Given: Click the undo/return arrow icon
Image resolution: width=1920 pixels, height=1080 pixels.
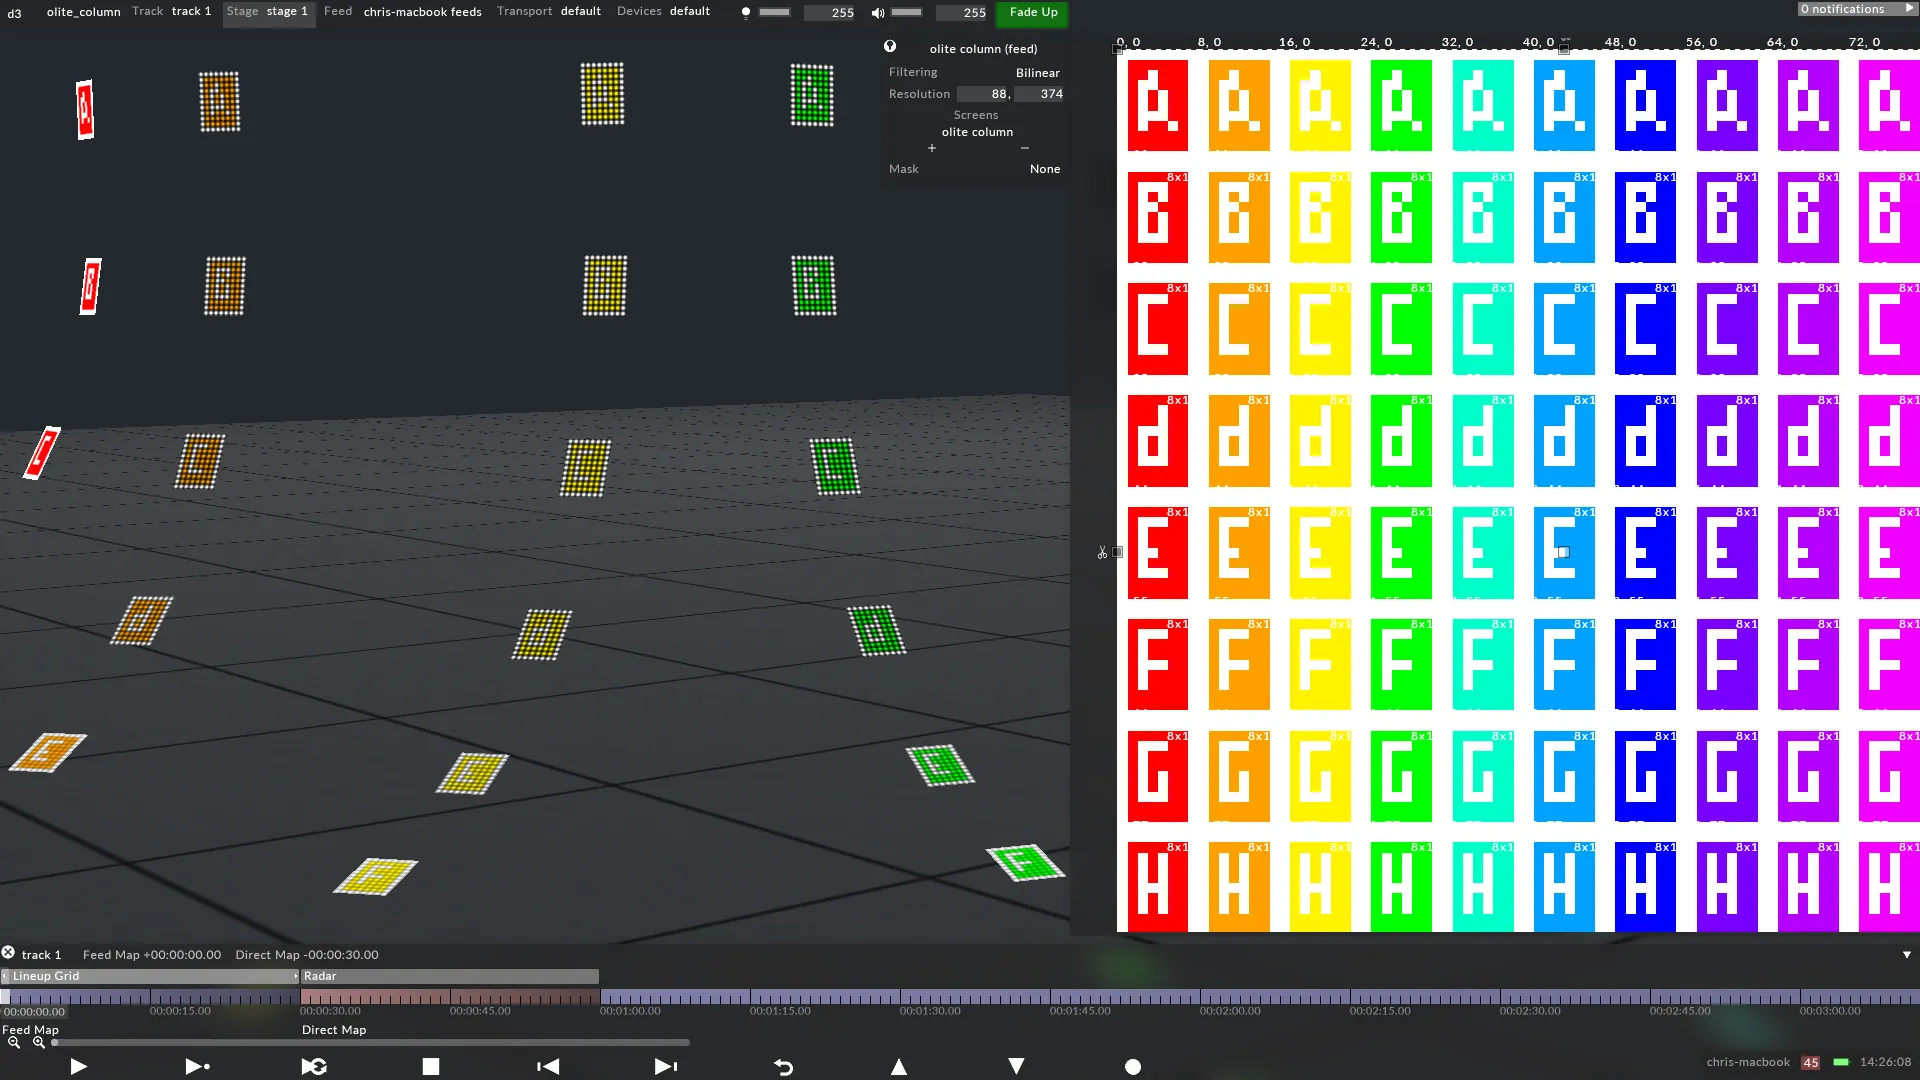Looking at the screenshot, I should point(783,1067).
